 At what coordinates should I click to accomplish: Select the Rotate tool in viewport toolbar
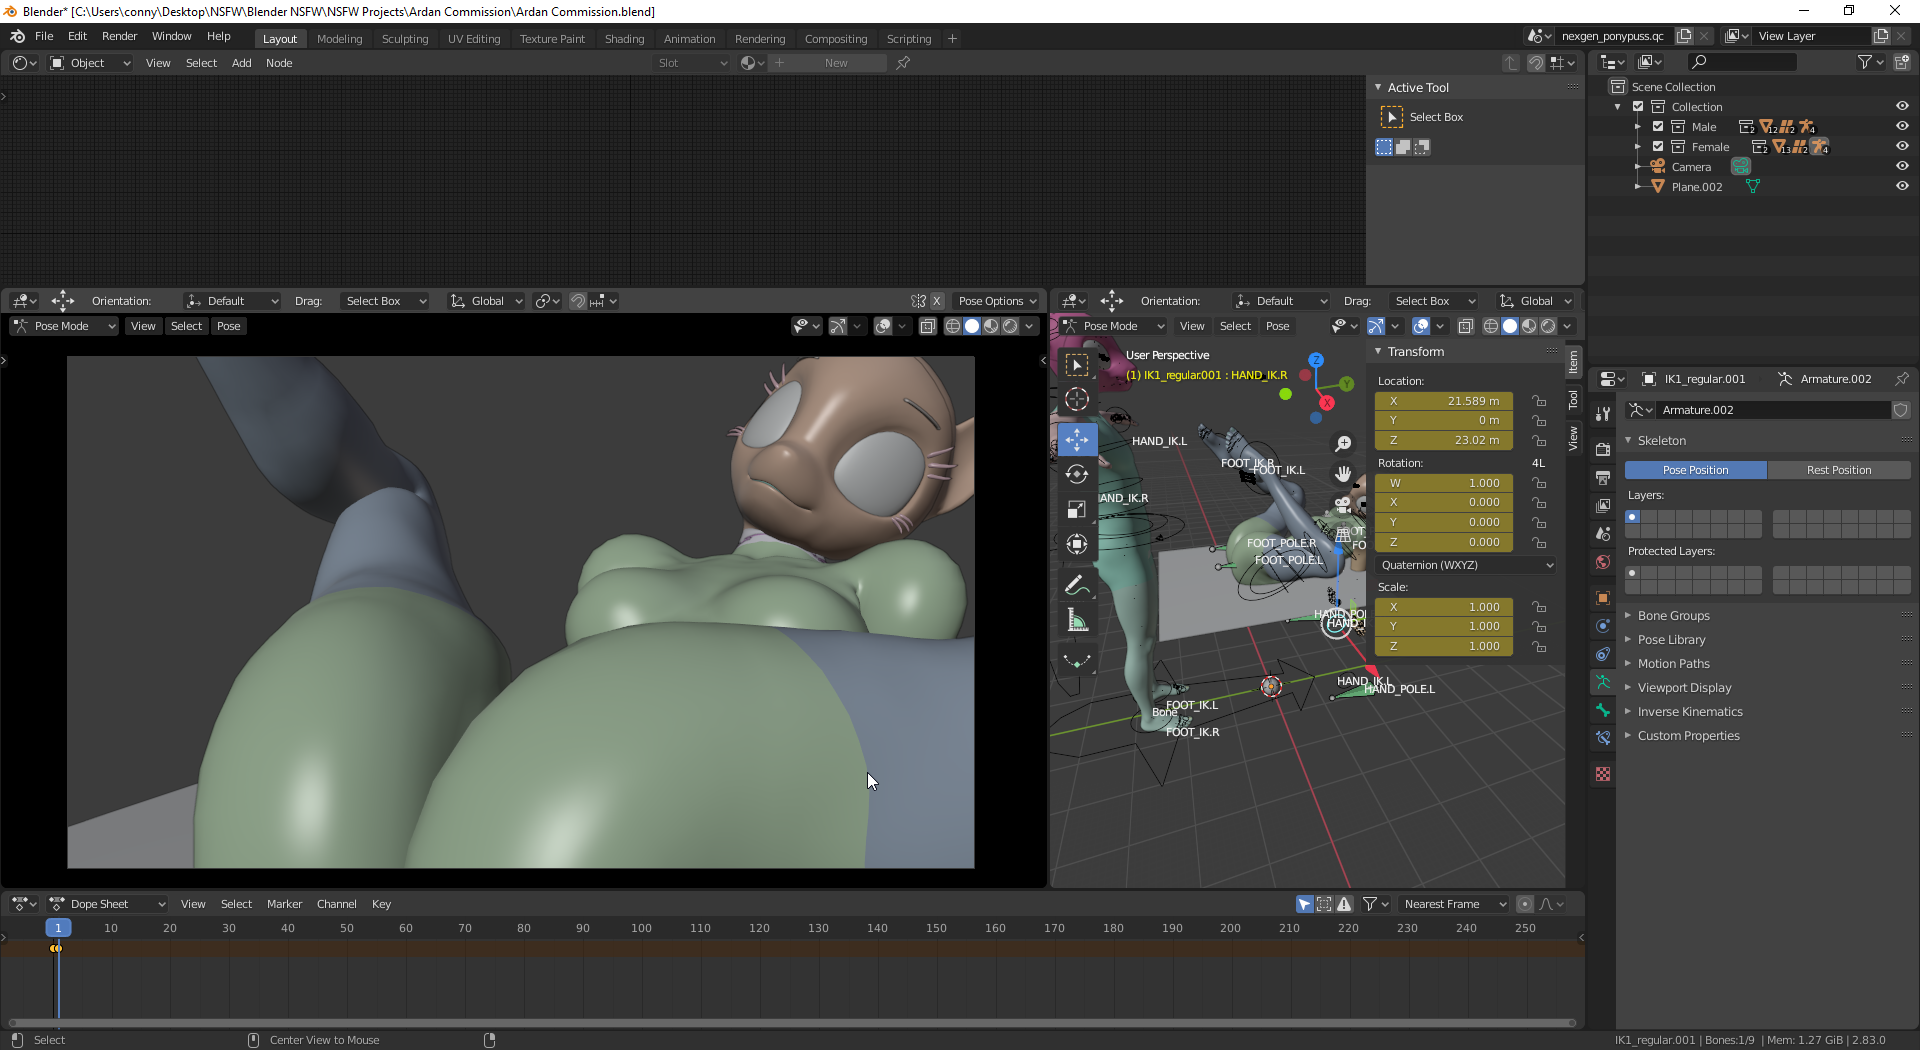1077,474
